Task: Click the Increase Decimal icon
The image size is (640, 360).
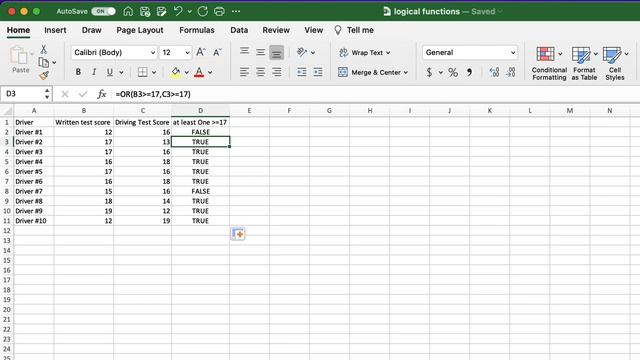Action: pos(494,72)
